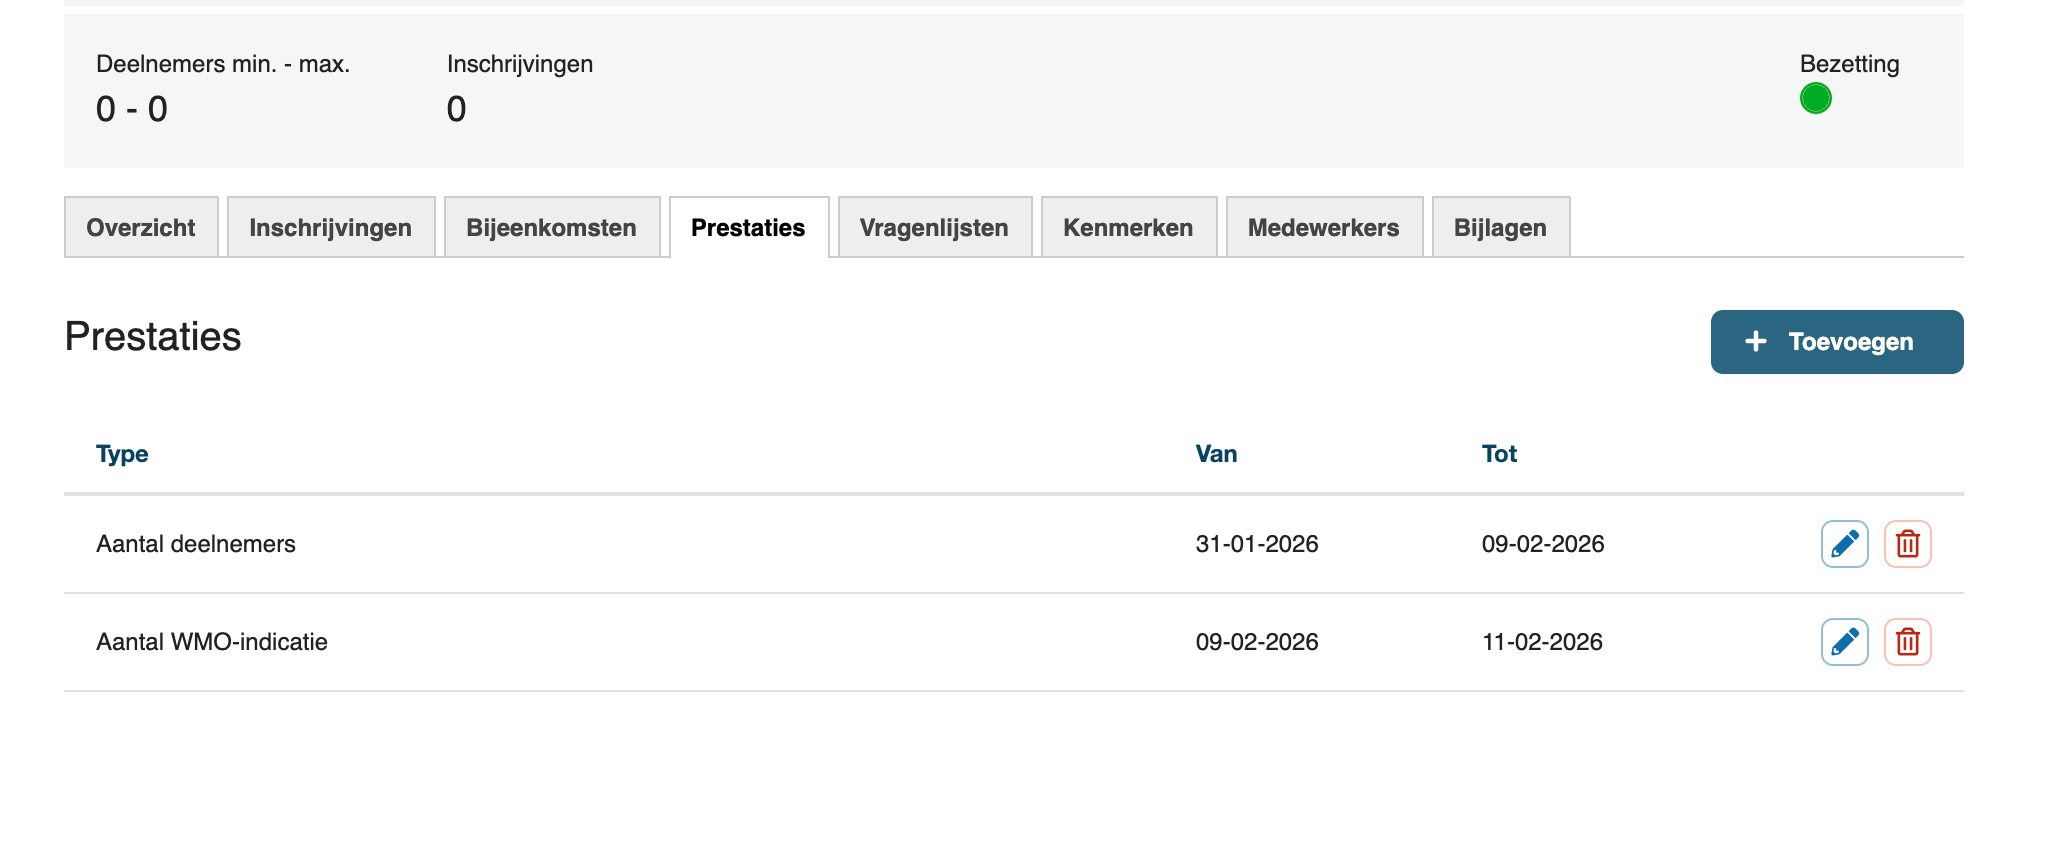Open the Overzicht tab
The height and width of the screenshot is (852, 2046).
[x=141, y=228]
